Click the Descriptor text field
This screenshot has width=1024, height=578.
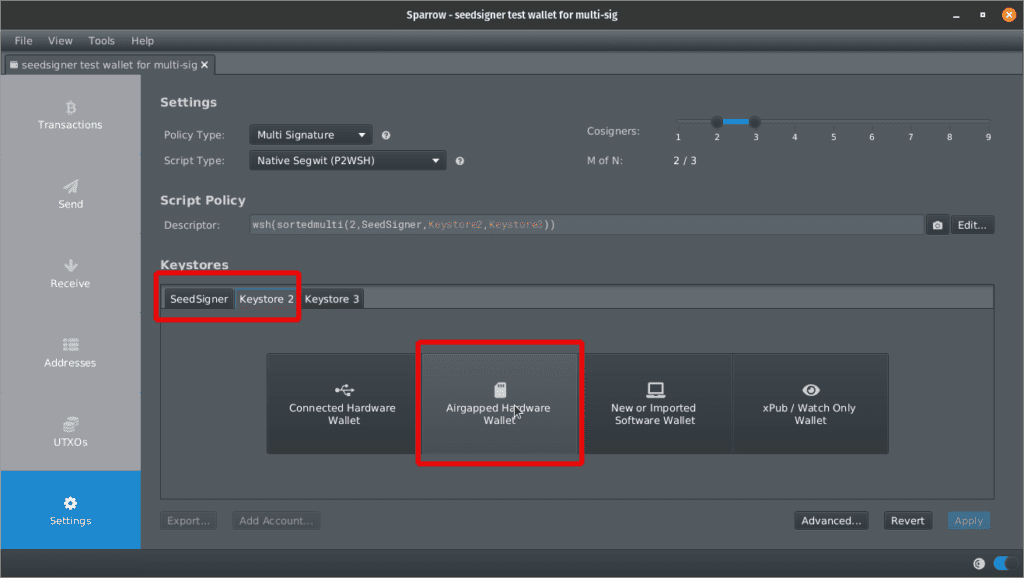pyautogui.click(x=586, y=225)
